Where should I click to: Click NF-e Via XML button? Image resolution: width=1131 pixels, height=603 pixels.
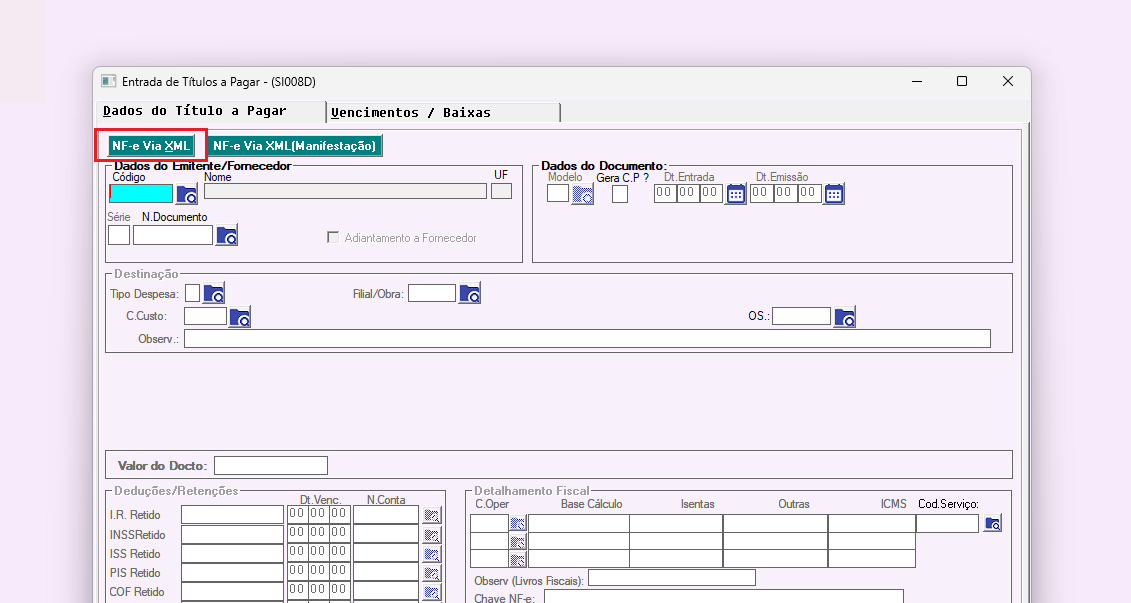pos(151,146)
